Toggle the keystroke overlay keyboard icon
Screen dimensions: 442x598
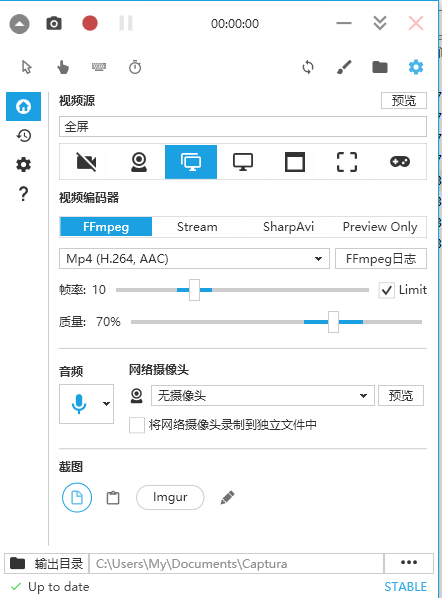(x=99, y=67)
